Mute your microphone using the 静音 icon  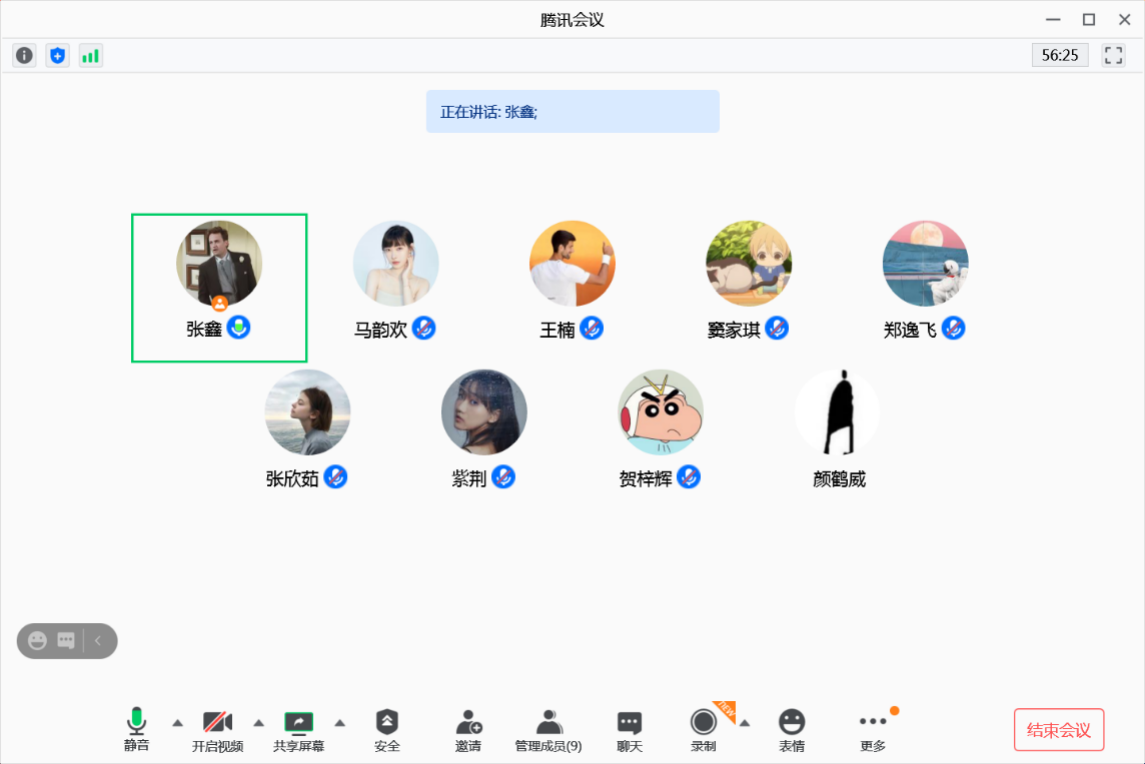[136, 722]
